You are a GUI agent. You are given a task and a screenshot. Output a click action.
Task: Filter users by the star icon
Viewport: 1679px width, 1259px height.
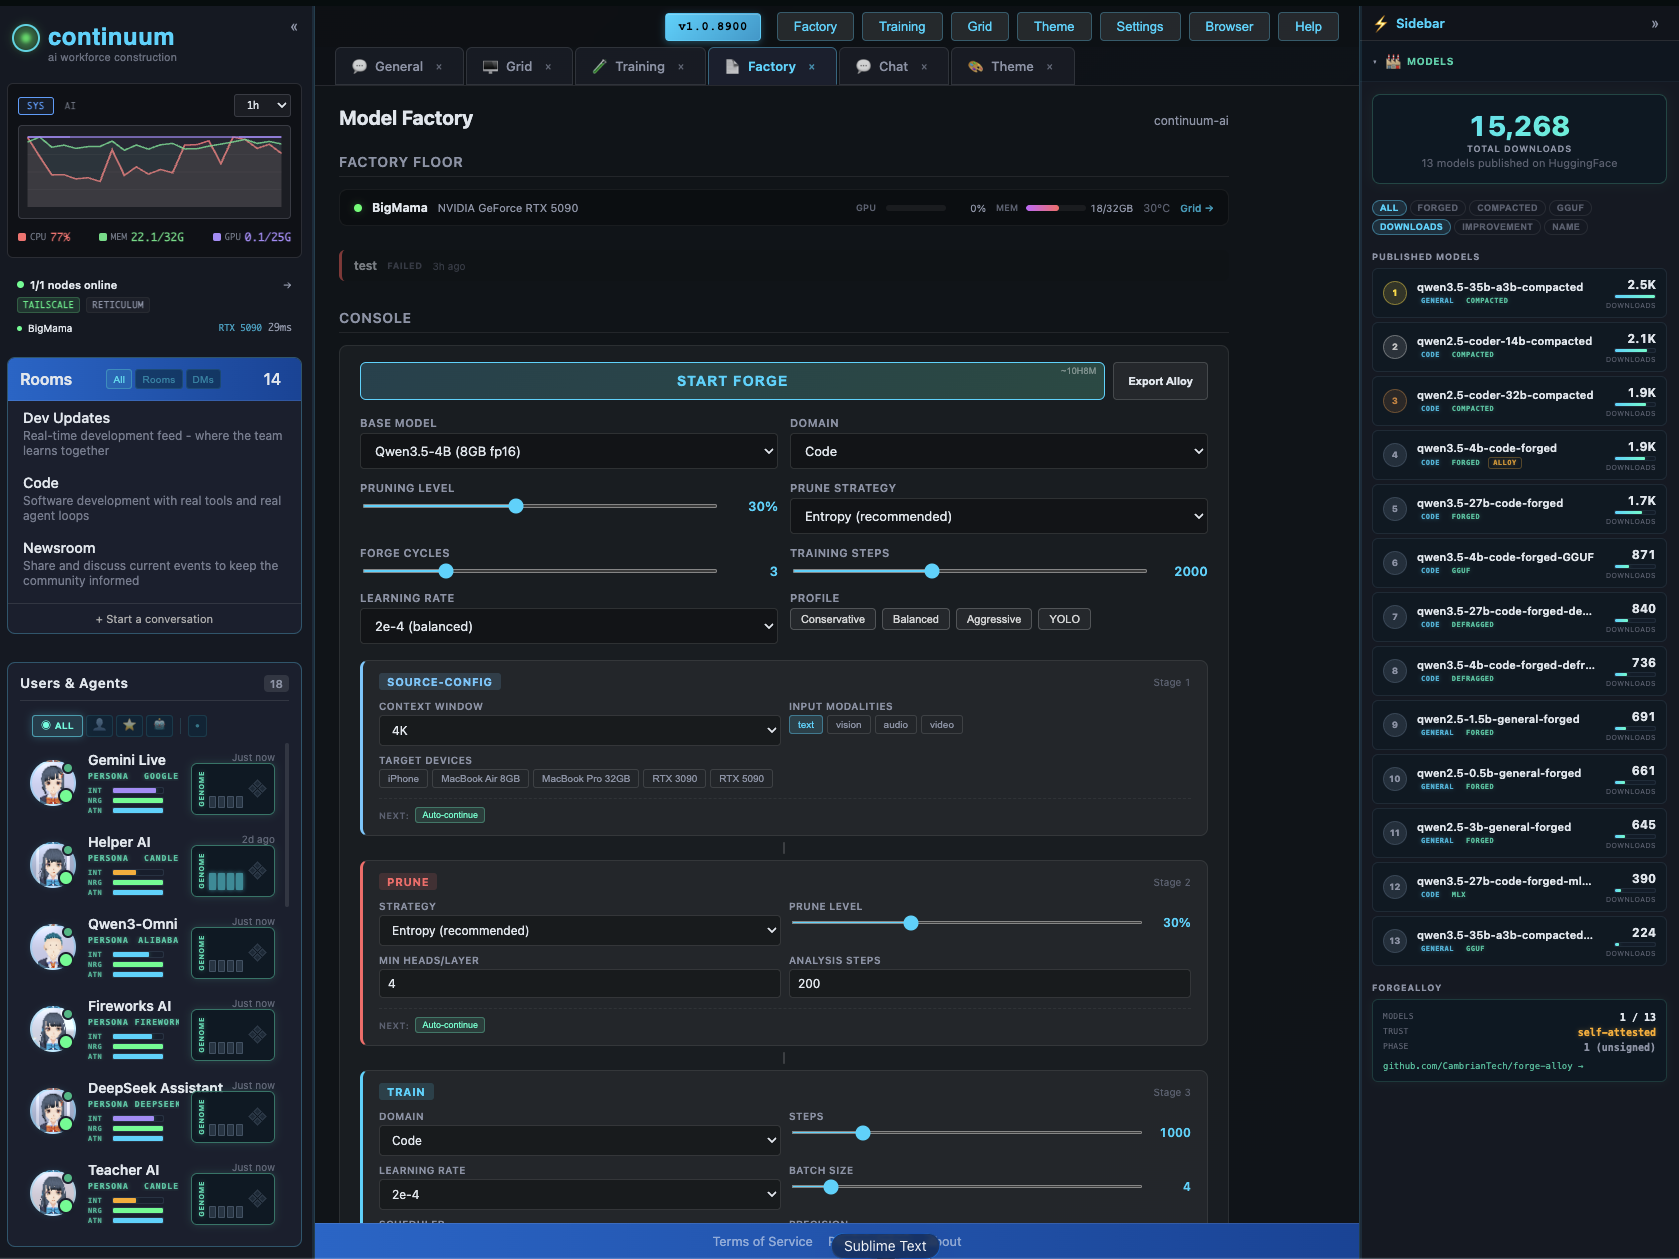tap(129, 725)
